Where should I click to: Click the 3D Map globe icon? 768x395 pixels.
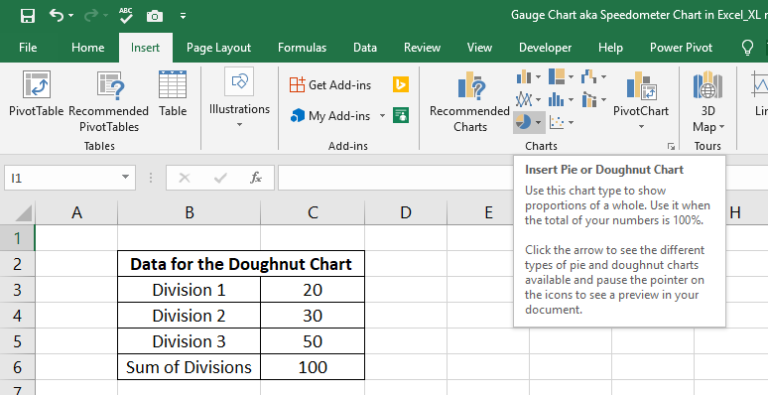708,85
